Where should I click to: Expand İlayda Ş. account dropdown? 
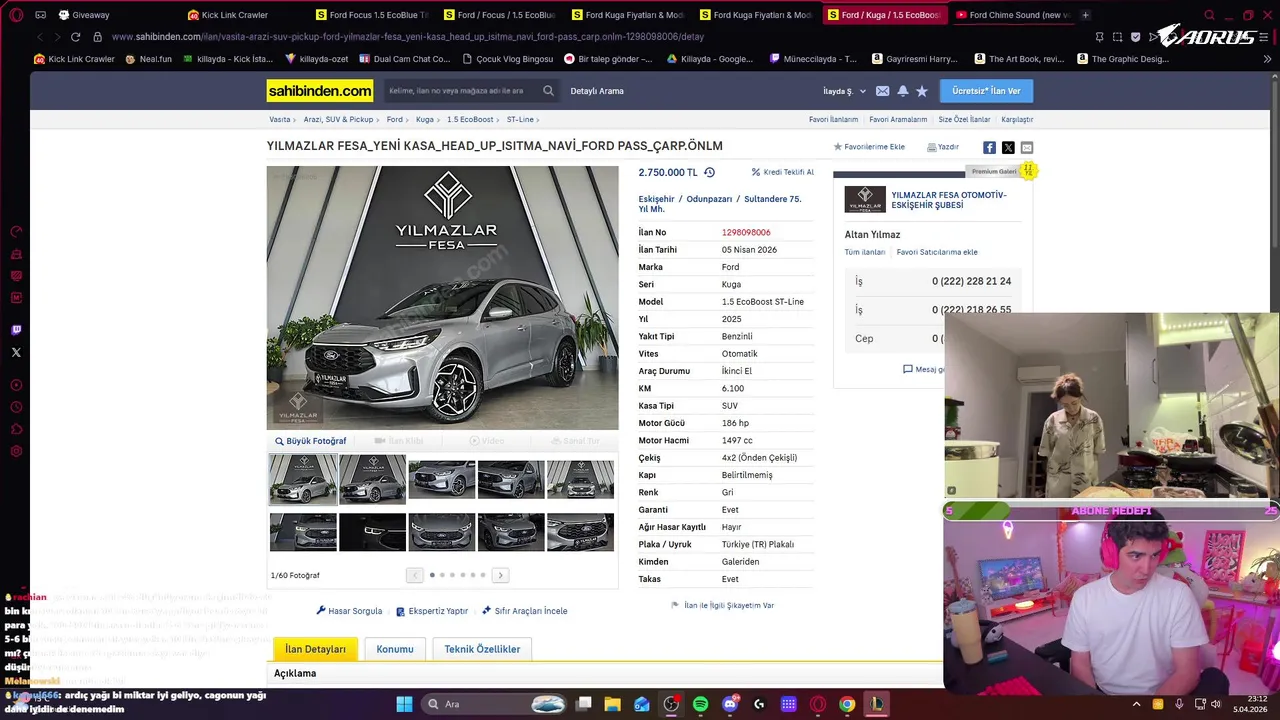pos(844,91)
